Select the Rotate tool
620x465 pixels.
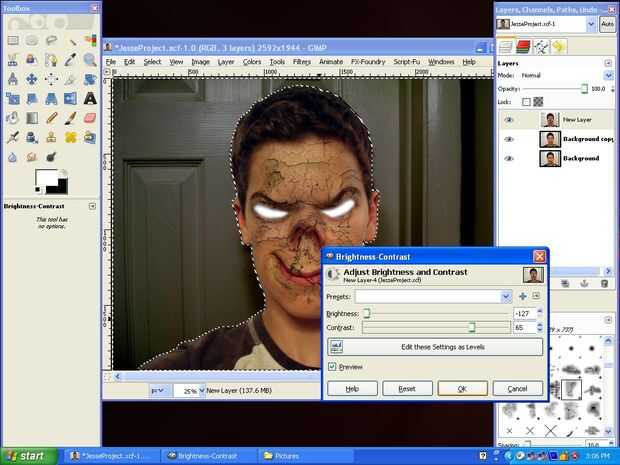(90, 79)
